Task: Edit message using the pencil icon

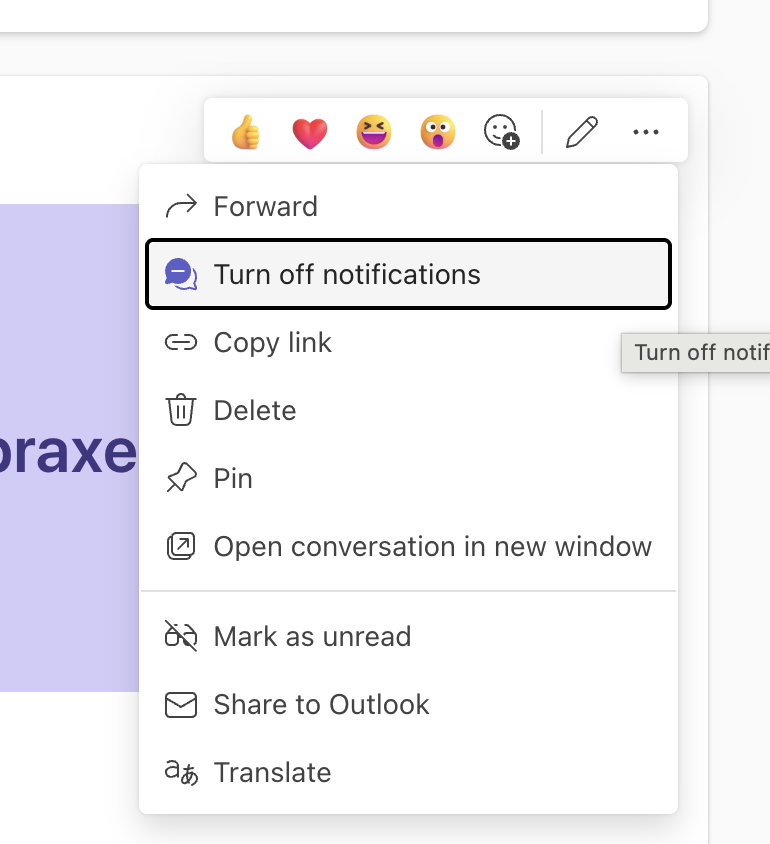Action: (582, 132)
